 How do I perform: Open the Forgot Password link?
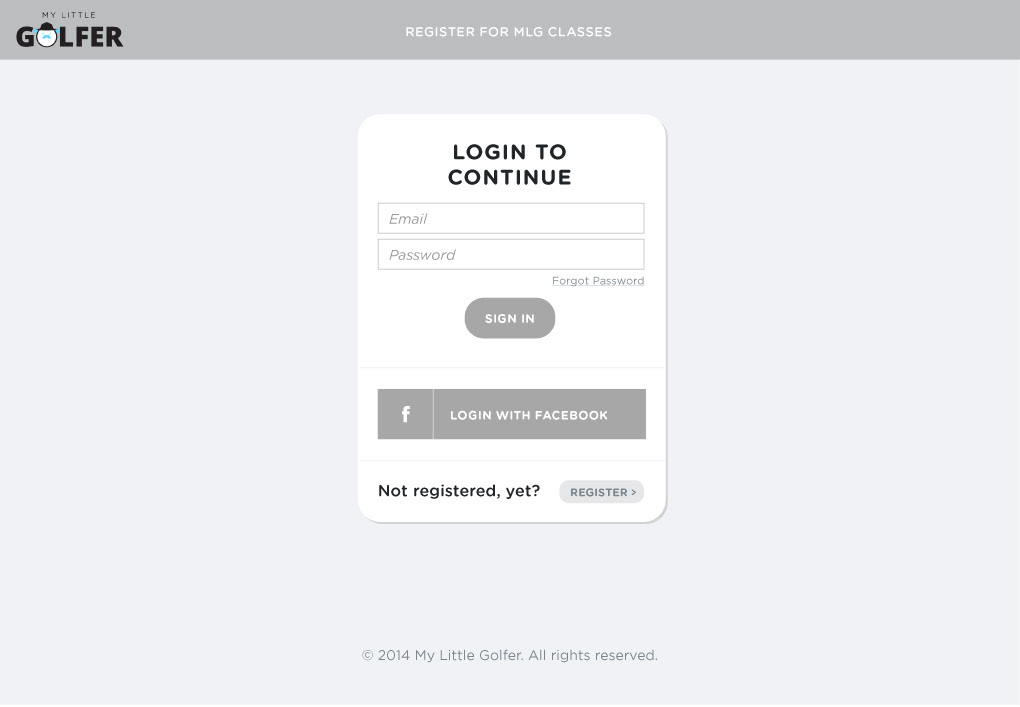tap(598, 281)
